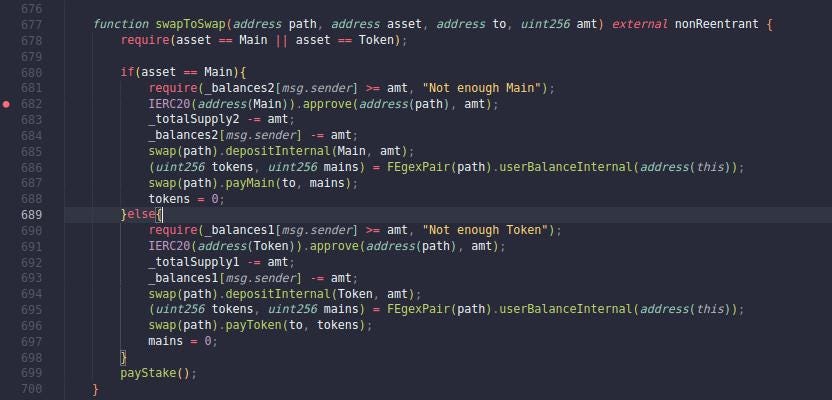Click FEgexPair(path) on line 686
The image size is (832, 400).
pos(436,167)
